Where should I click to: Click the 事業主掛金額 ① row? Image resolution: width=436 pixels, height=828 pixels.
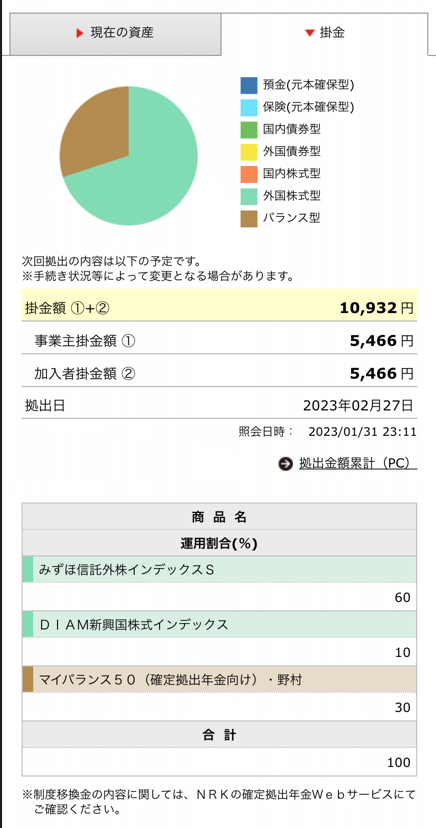219,342
